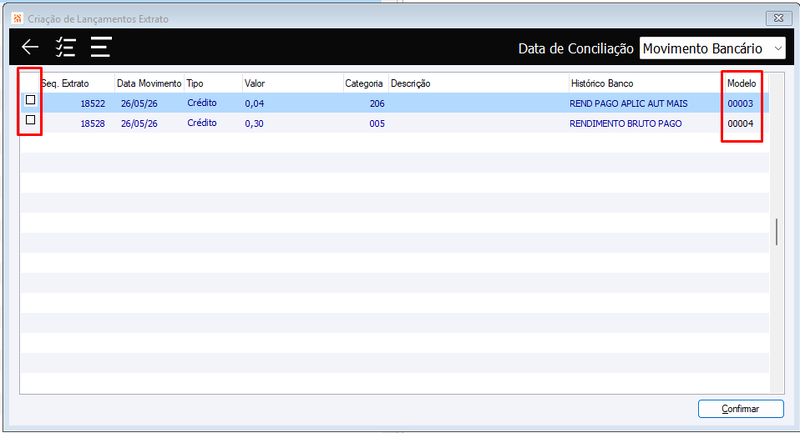Click modelo 00004 cell
Screen dimensions: 800x433
pos(740,123)
